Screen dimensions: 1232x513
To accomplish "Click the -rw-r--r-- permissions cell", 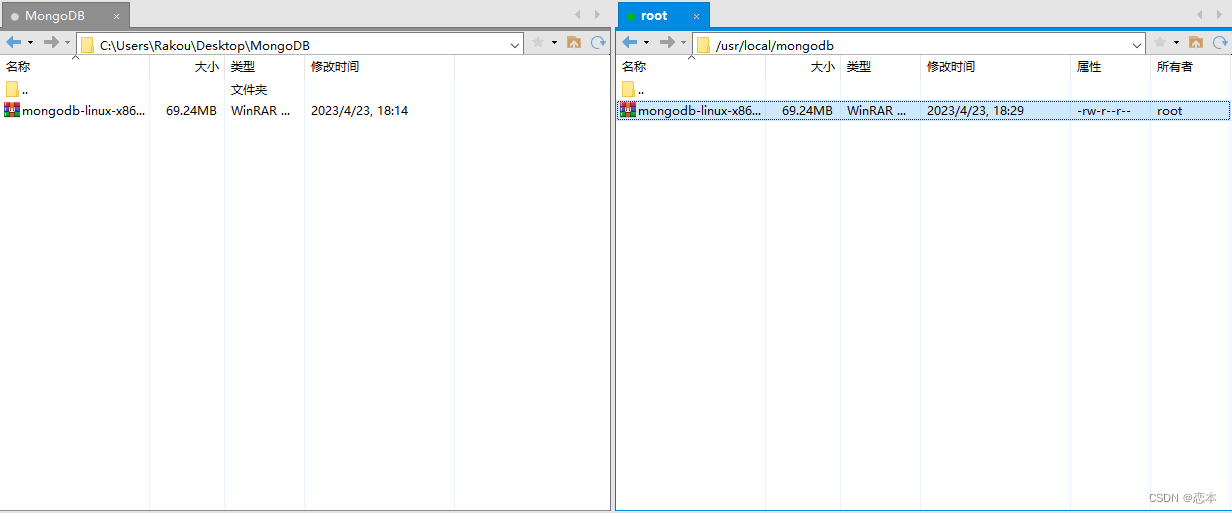I will (1104, 111).
